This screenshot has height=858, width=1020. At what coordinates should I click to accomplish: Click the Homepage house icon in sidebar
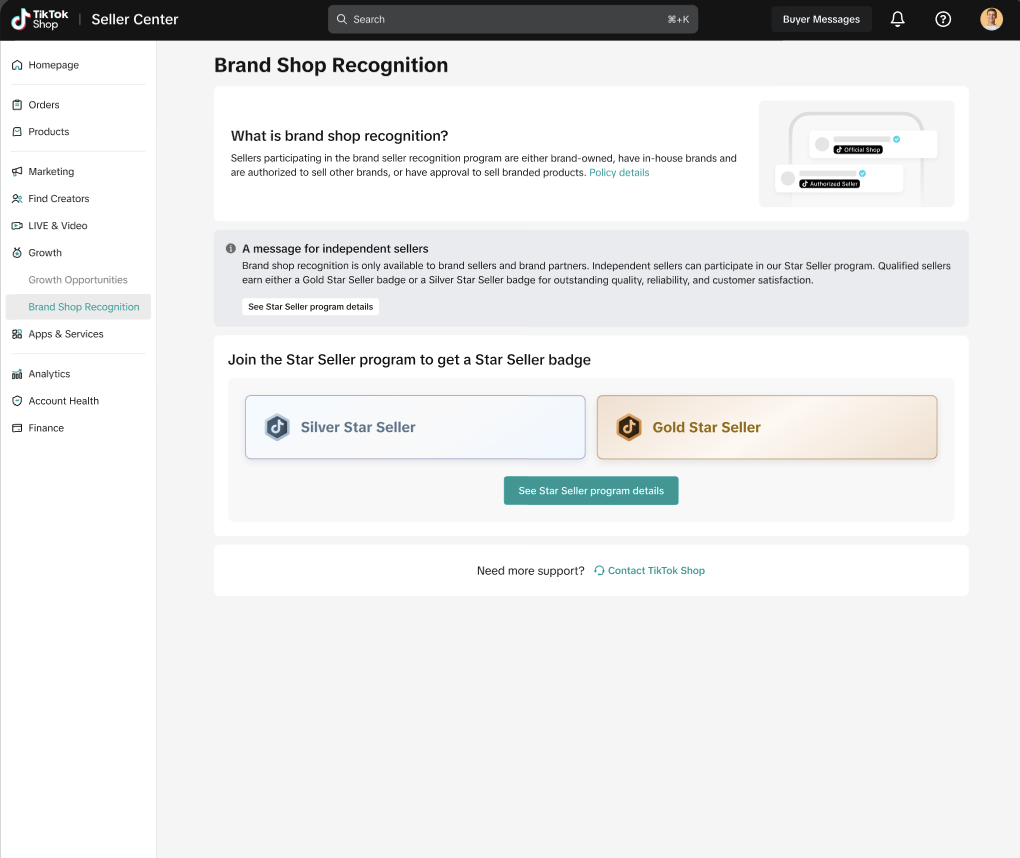point(17,65)
